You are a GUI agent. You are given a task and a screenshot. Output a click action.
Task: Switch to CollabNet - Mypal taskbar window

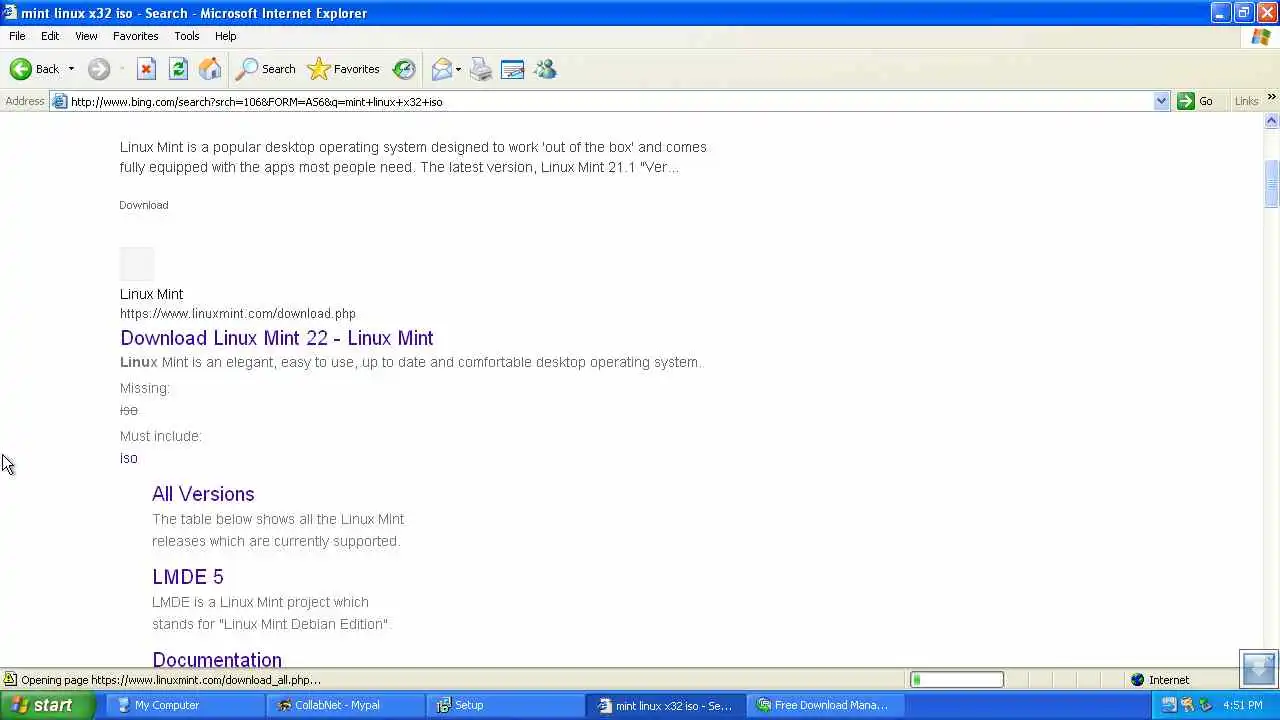346,705
